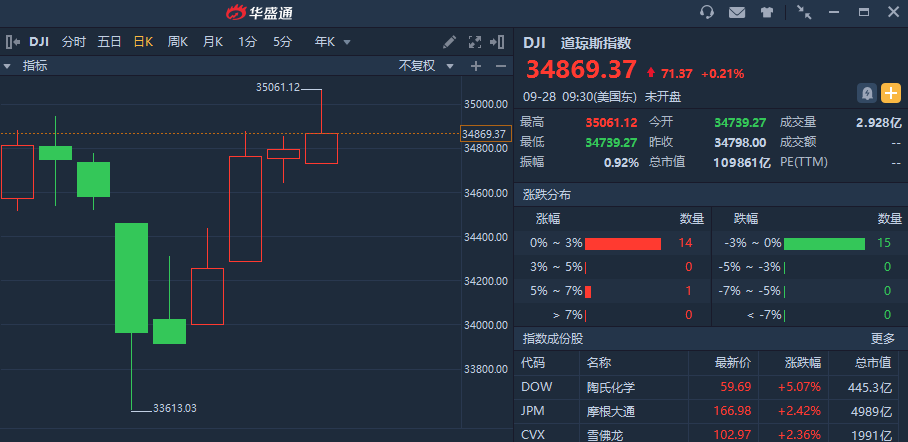Zoom in chart with plus icon

475,66
